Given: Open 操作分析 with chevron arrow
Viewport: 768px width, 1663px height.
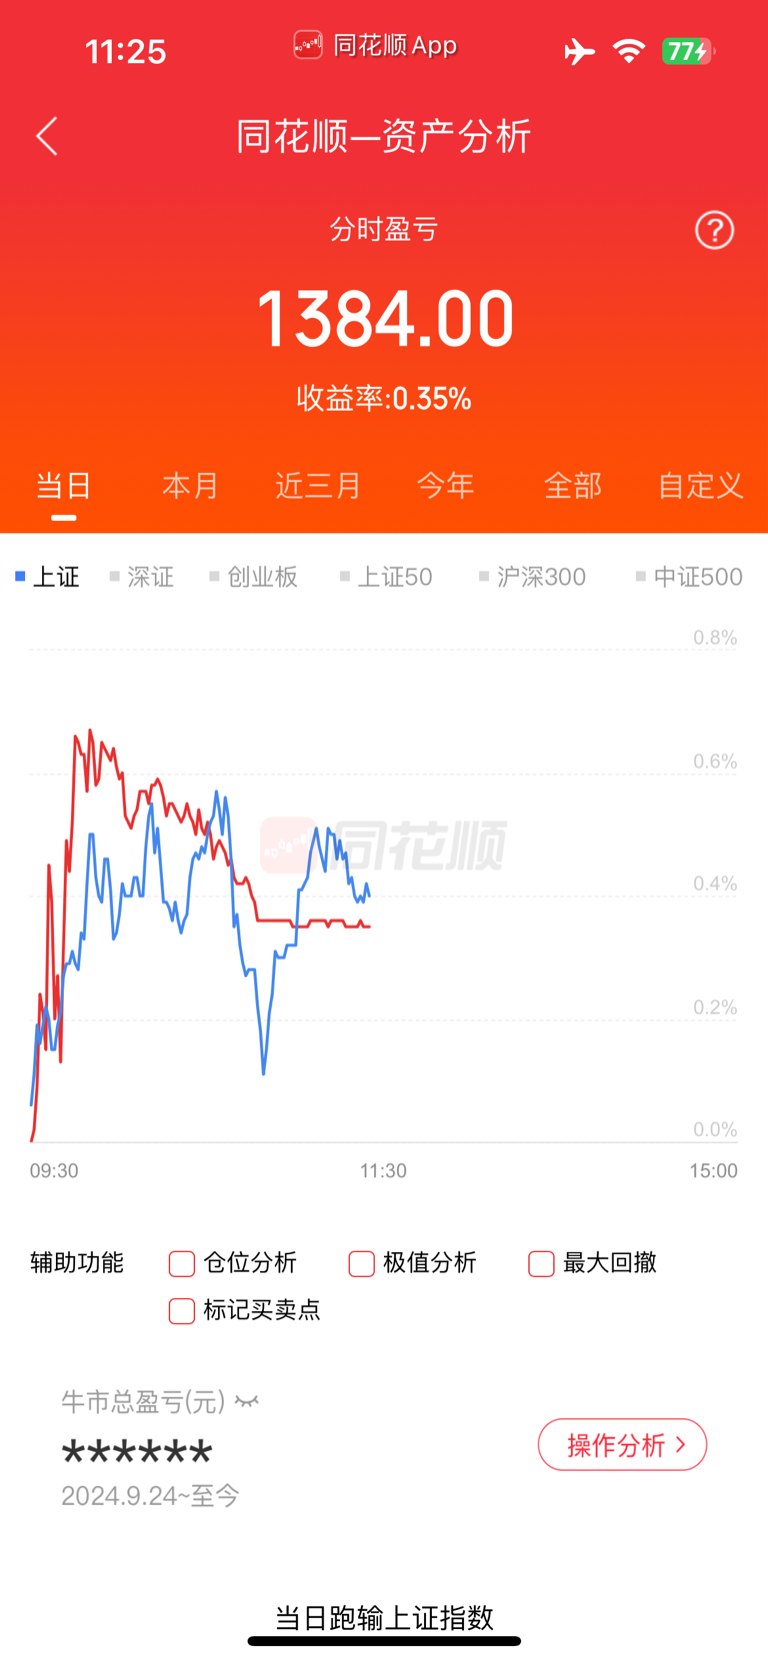Looking at the screenshot, I should tap(622, 1445).
